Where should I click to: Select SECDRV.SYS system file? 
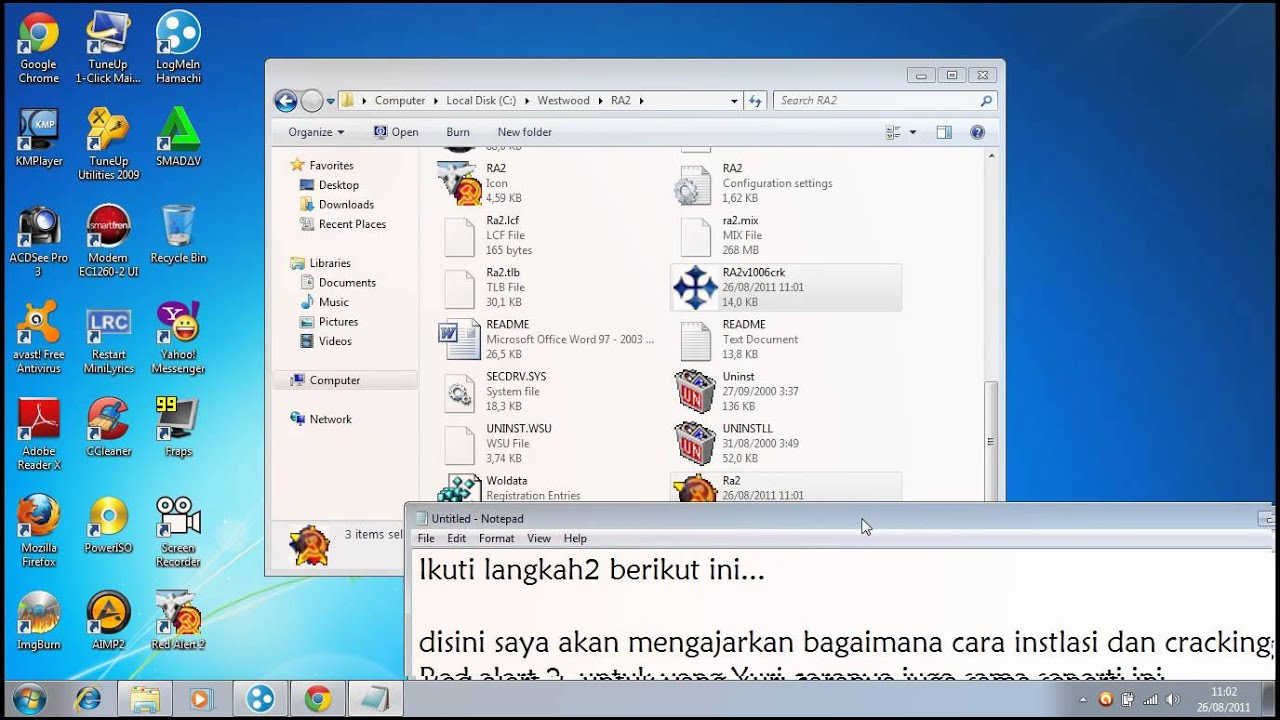[549, 391]
